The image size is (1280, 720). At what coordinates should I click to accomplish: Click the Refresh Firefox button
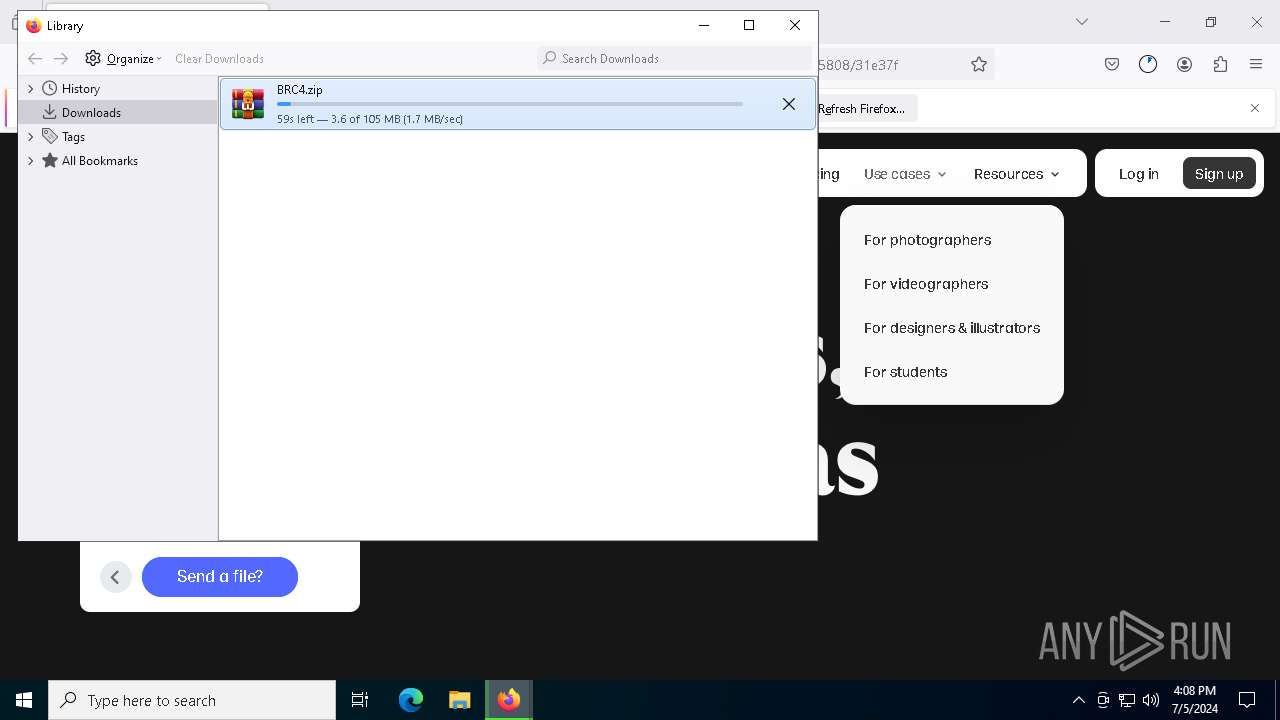pyautogui.click(x=862, y=108)
